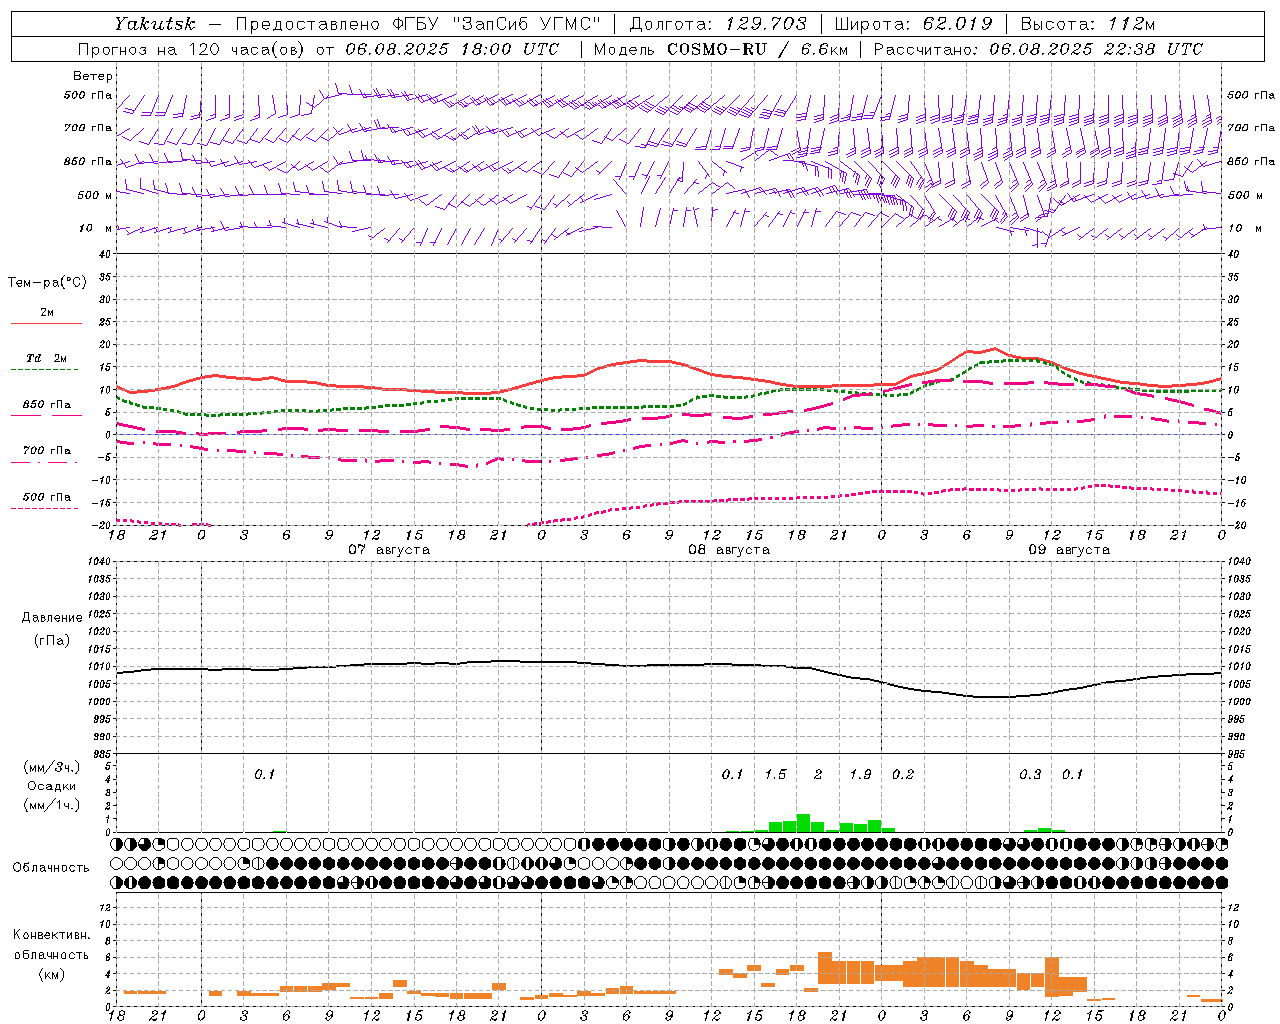1280x1024 pixels.
Task: Click precipitation amount 1.9
Action: [860, 774]
